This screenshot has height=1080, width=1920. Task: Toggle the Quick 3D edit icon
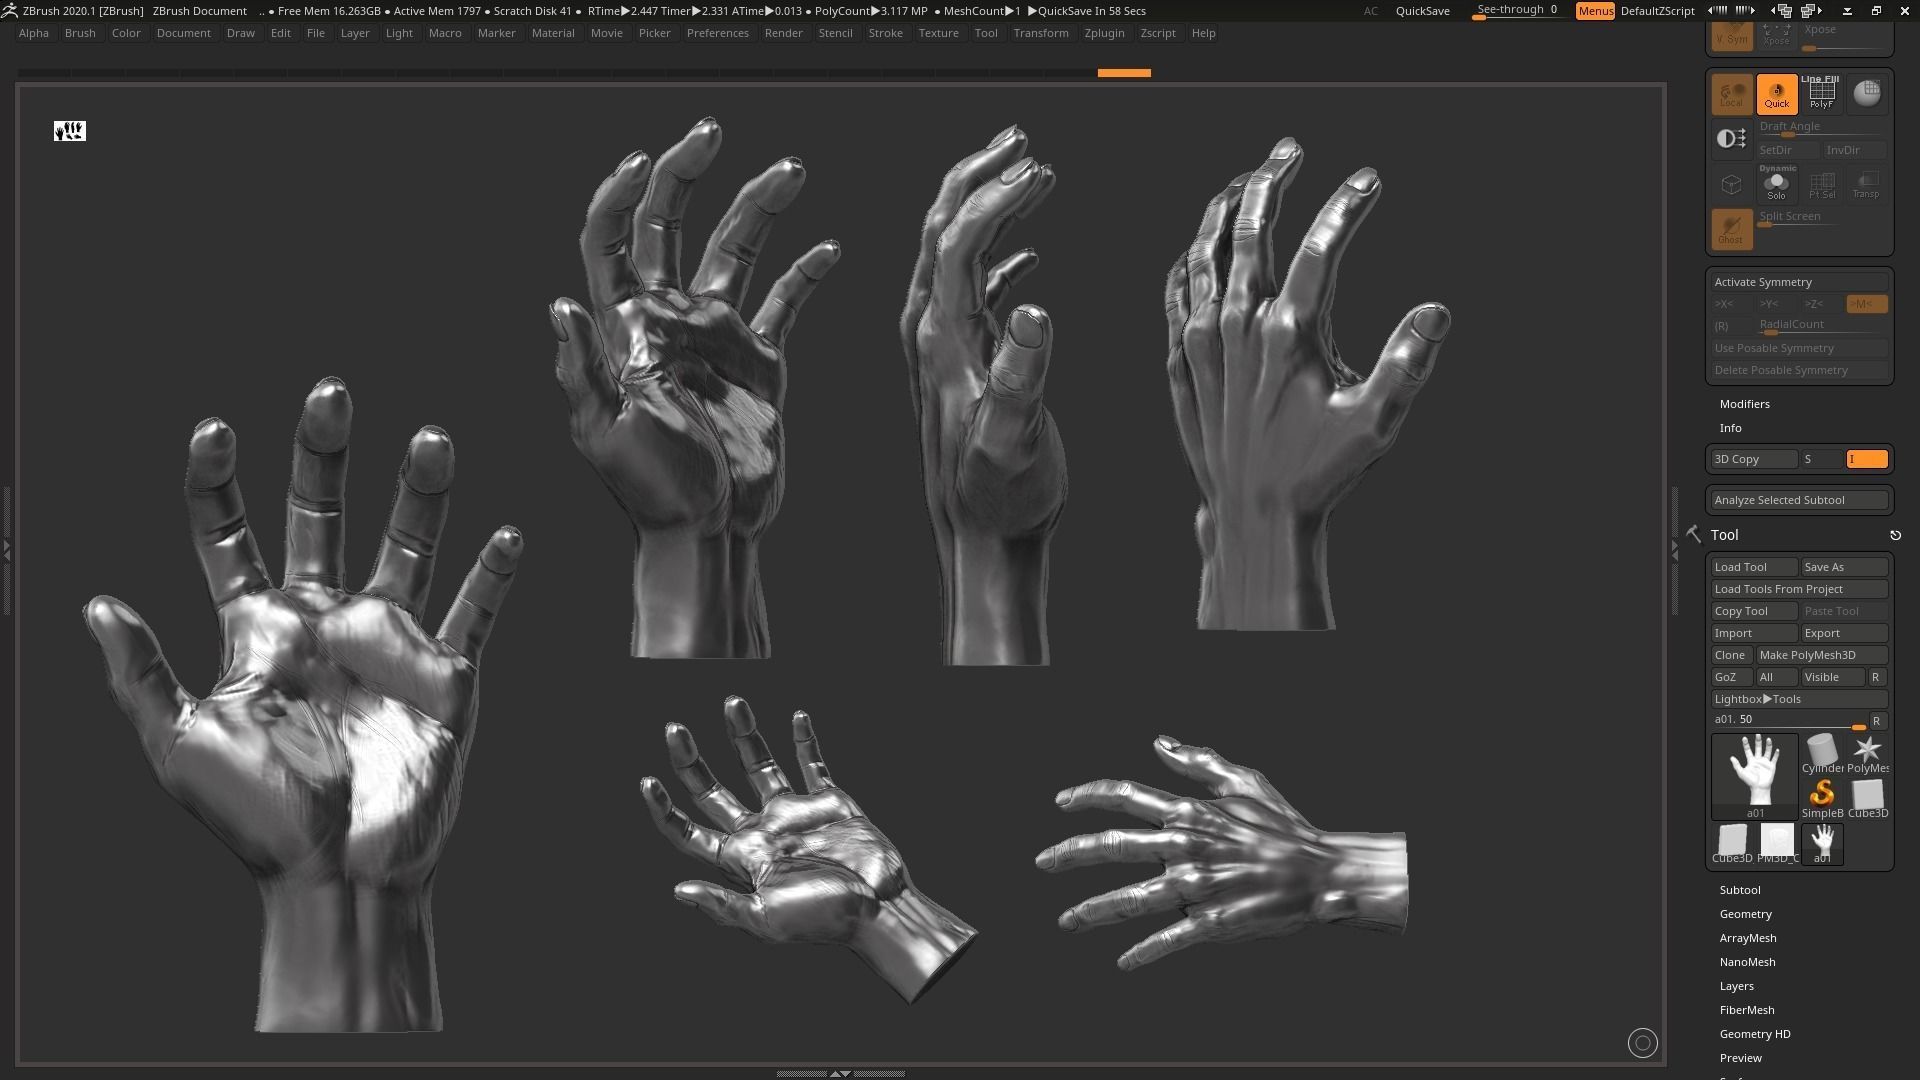[1776, 94]
